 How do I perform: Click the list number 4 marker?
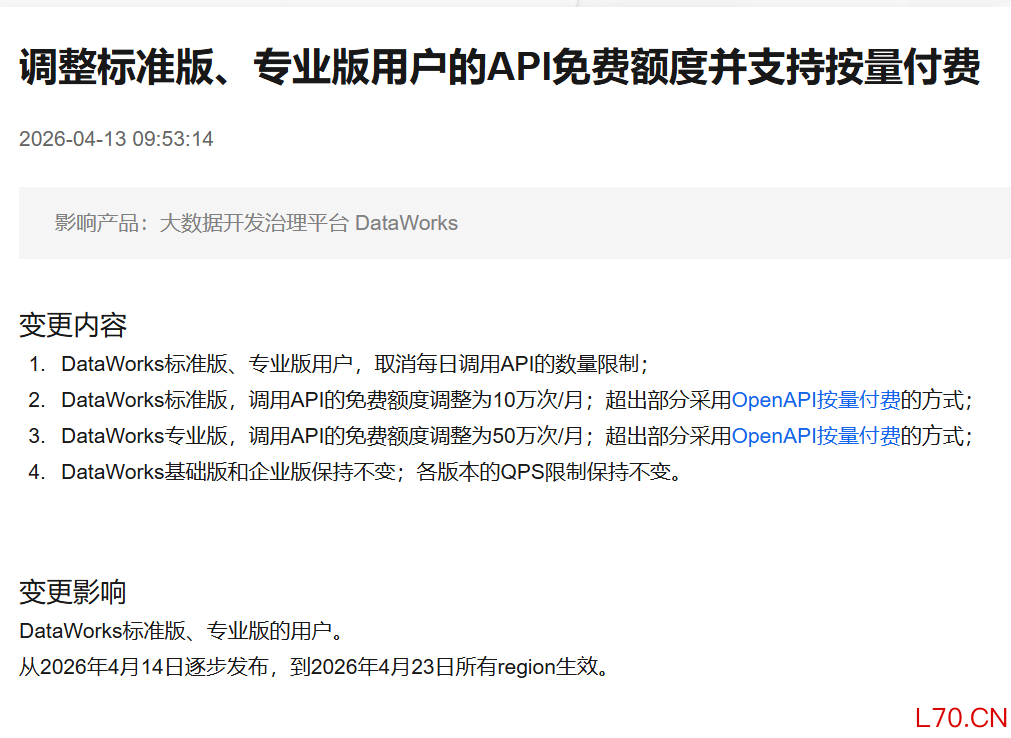point(36,472)
